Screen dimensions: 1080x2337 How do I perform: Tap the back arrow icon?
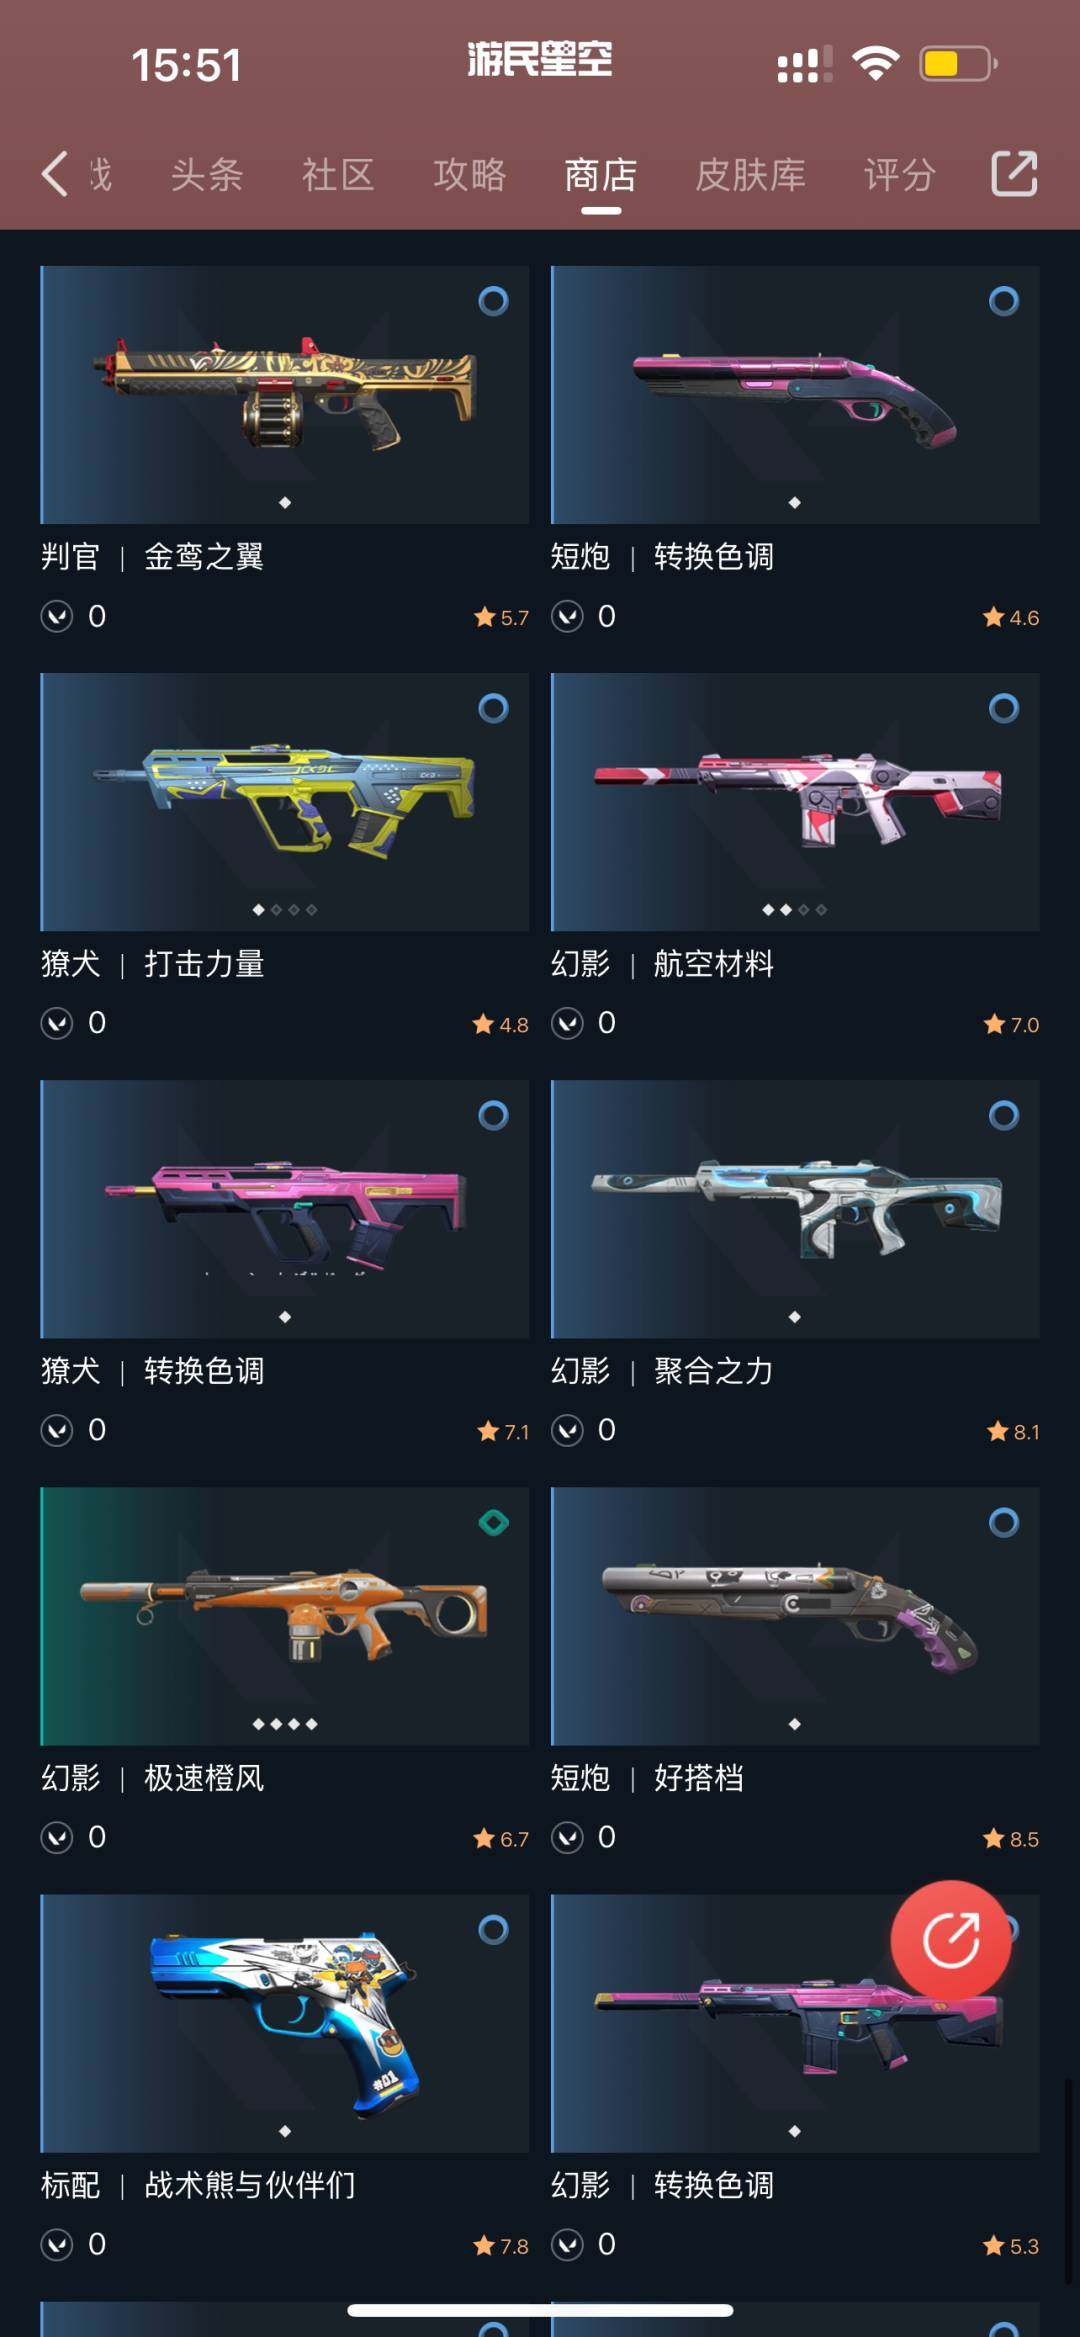[x=55, y=174]
